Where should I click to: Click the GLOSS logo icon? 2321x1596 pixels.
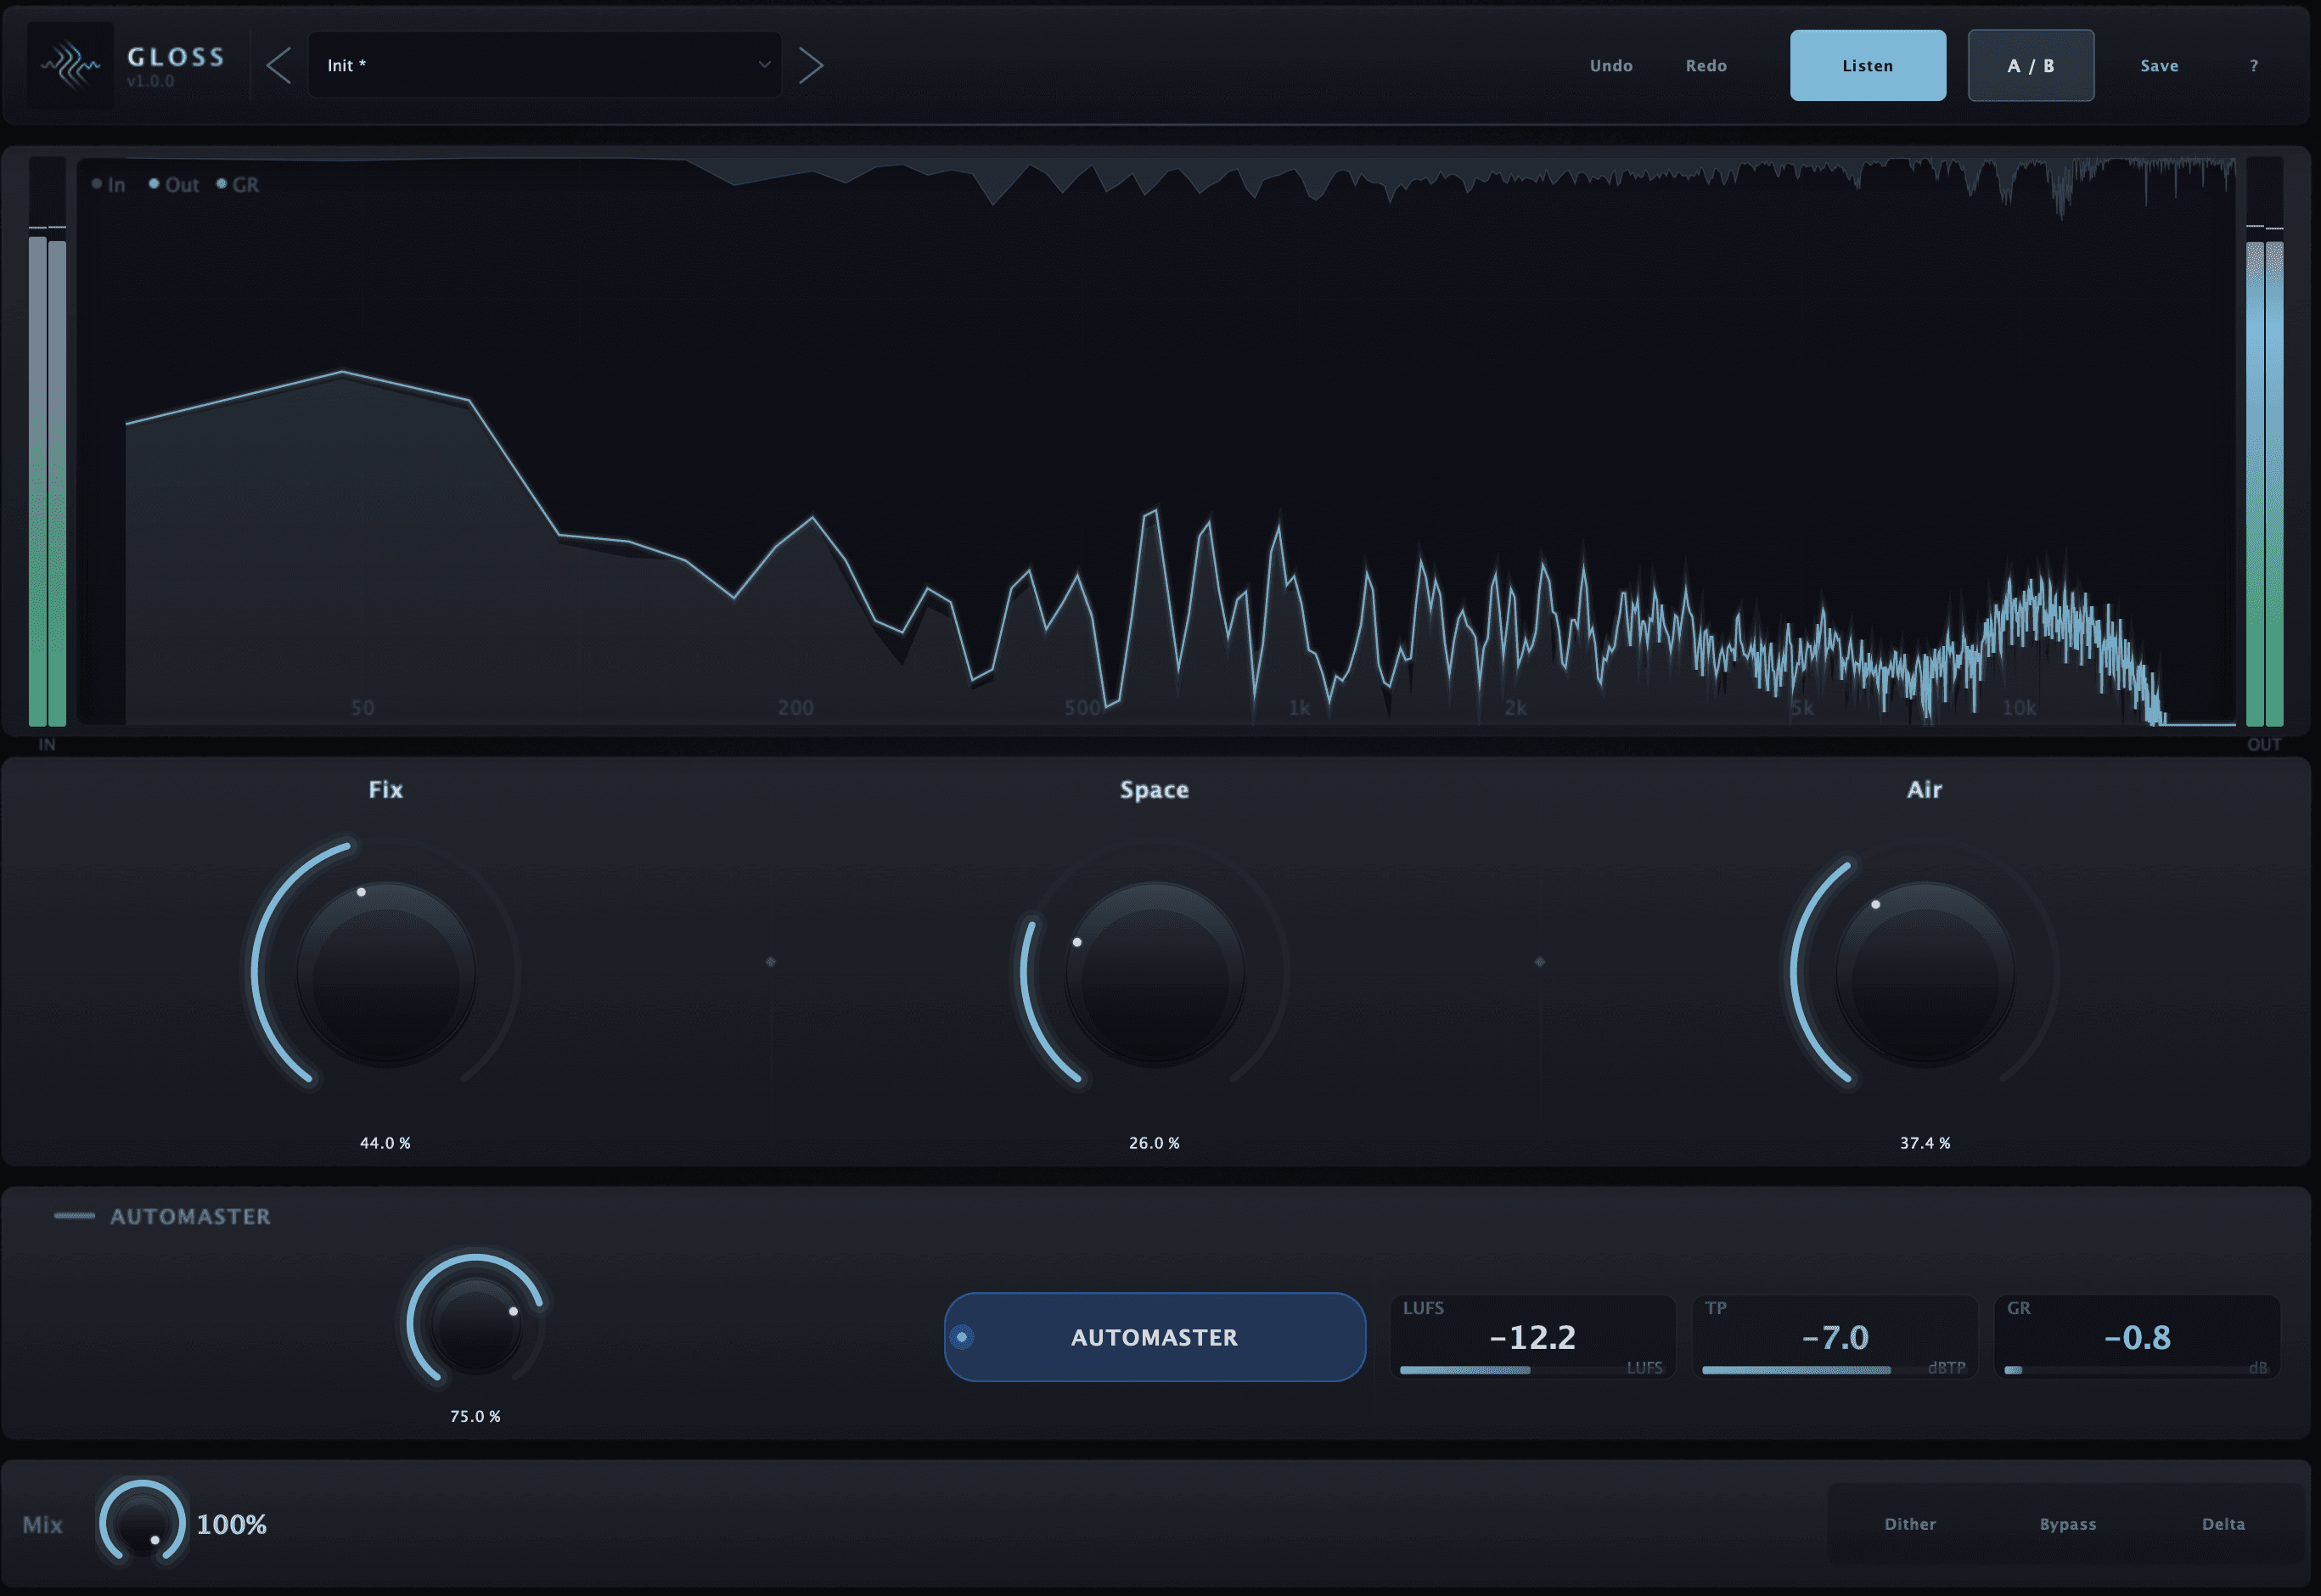click(x=70, y=64)
